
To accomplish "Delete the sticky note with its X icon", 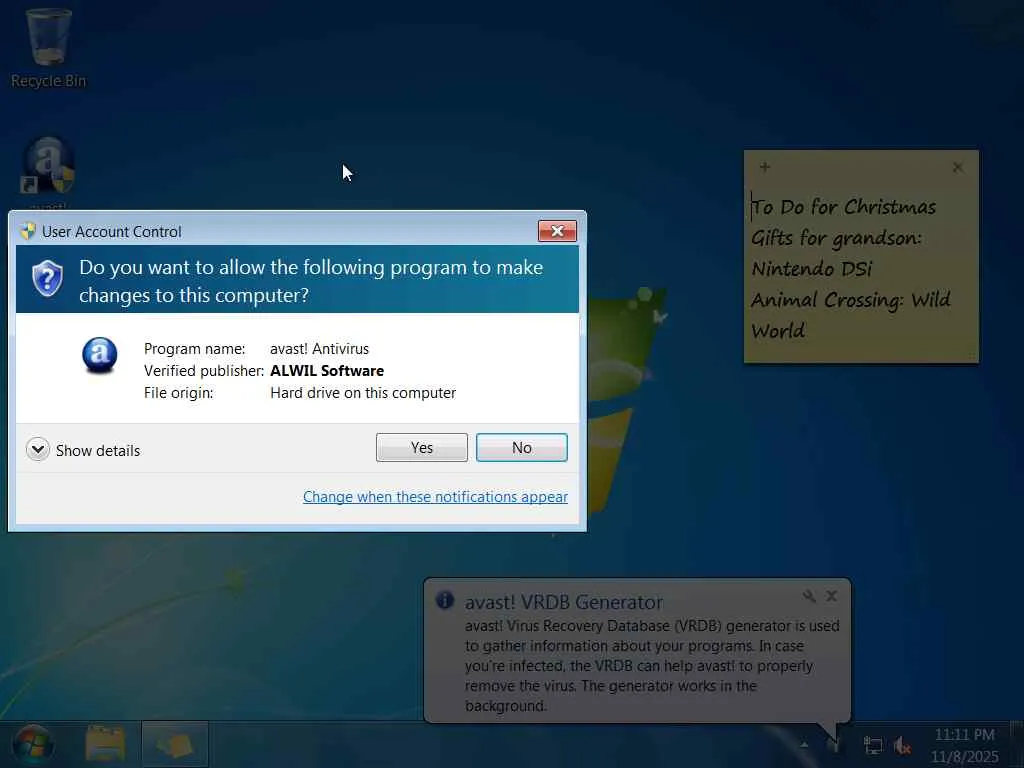I will point(957,168).
